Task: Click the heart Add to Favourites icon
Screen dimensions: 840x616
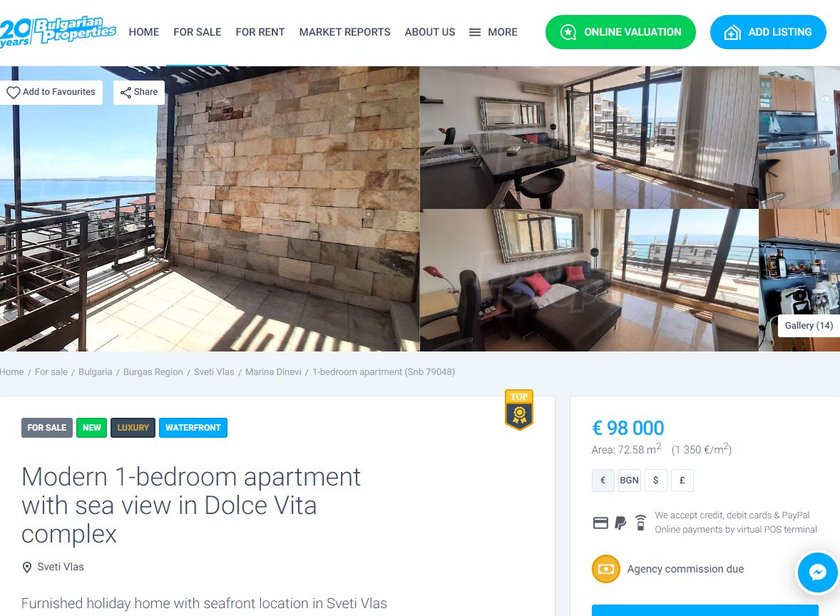Action: click(13, 92)
